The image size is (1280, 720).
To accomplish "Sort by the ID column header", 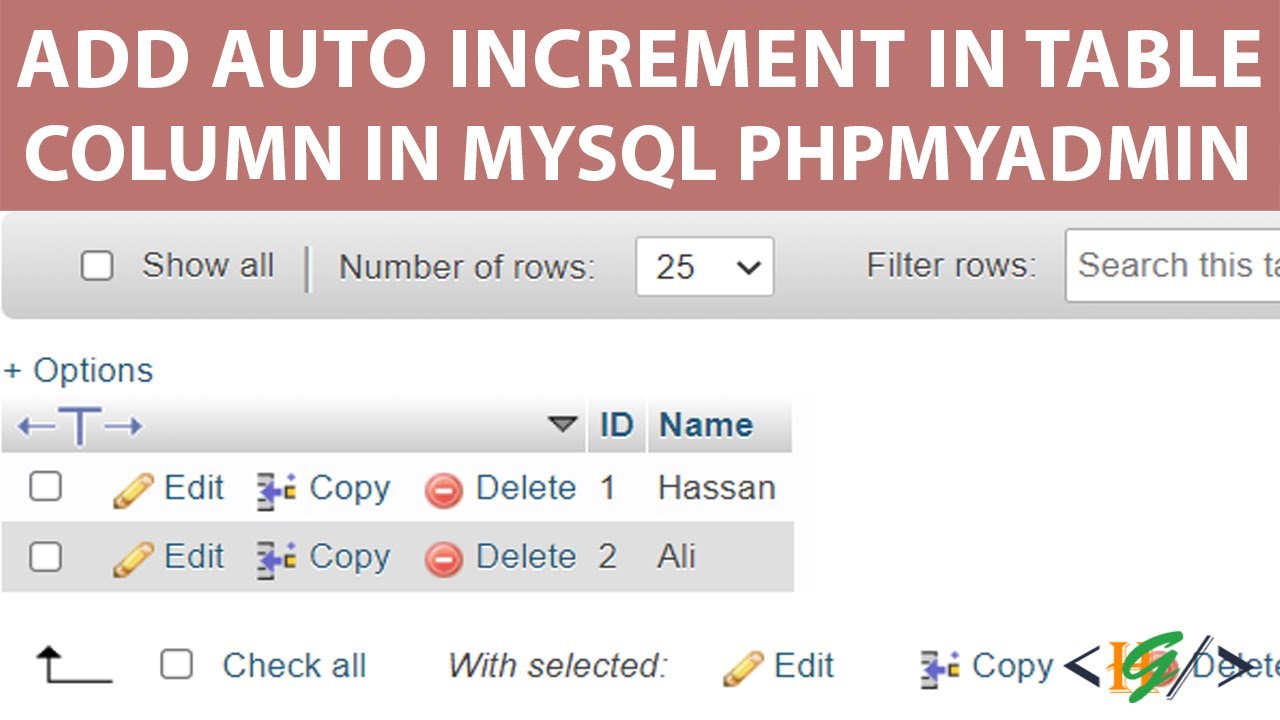I will (x=616, y=425).
